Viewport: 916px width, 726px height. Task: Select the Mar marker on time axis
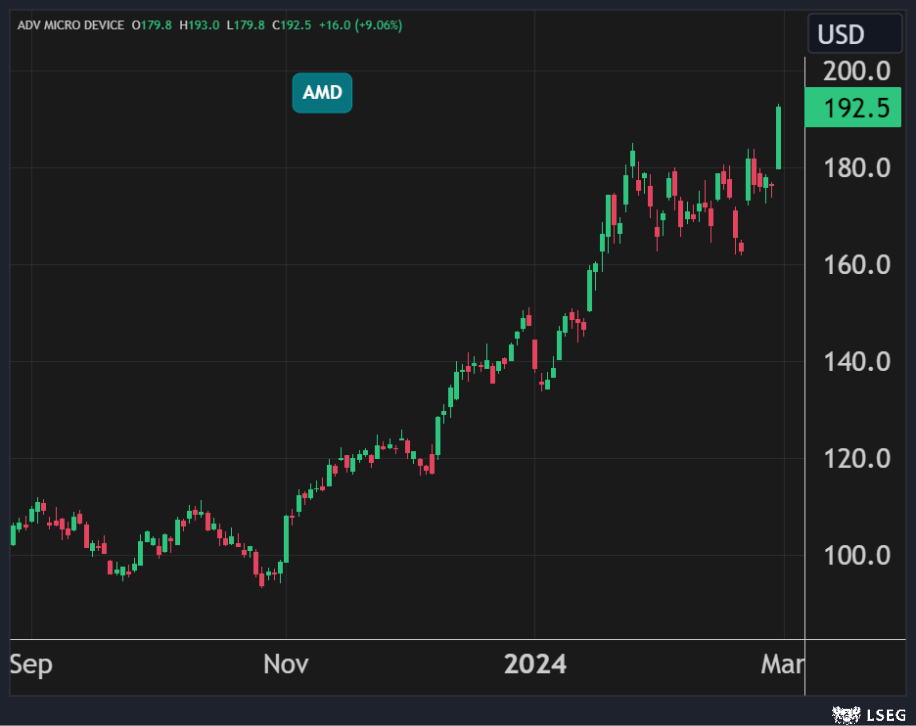[x=783, y=664]
